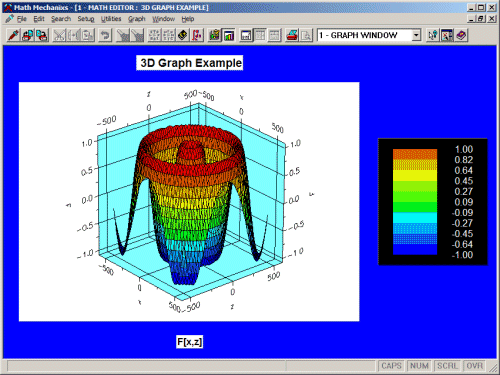Select the integral function icon
Viewport: 500px width, 375px height.
[x=197, y=35]
